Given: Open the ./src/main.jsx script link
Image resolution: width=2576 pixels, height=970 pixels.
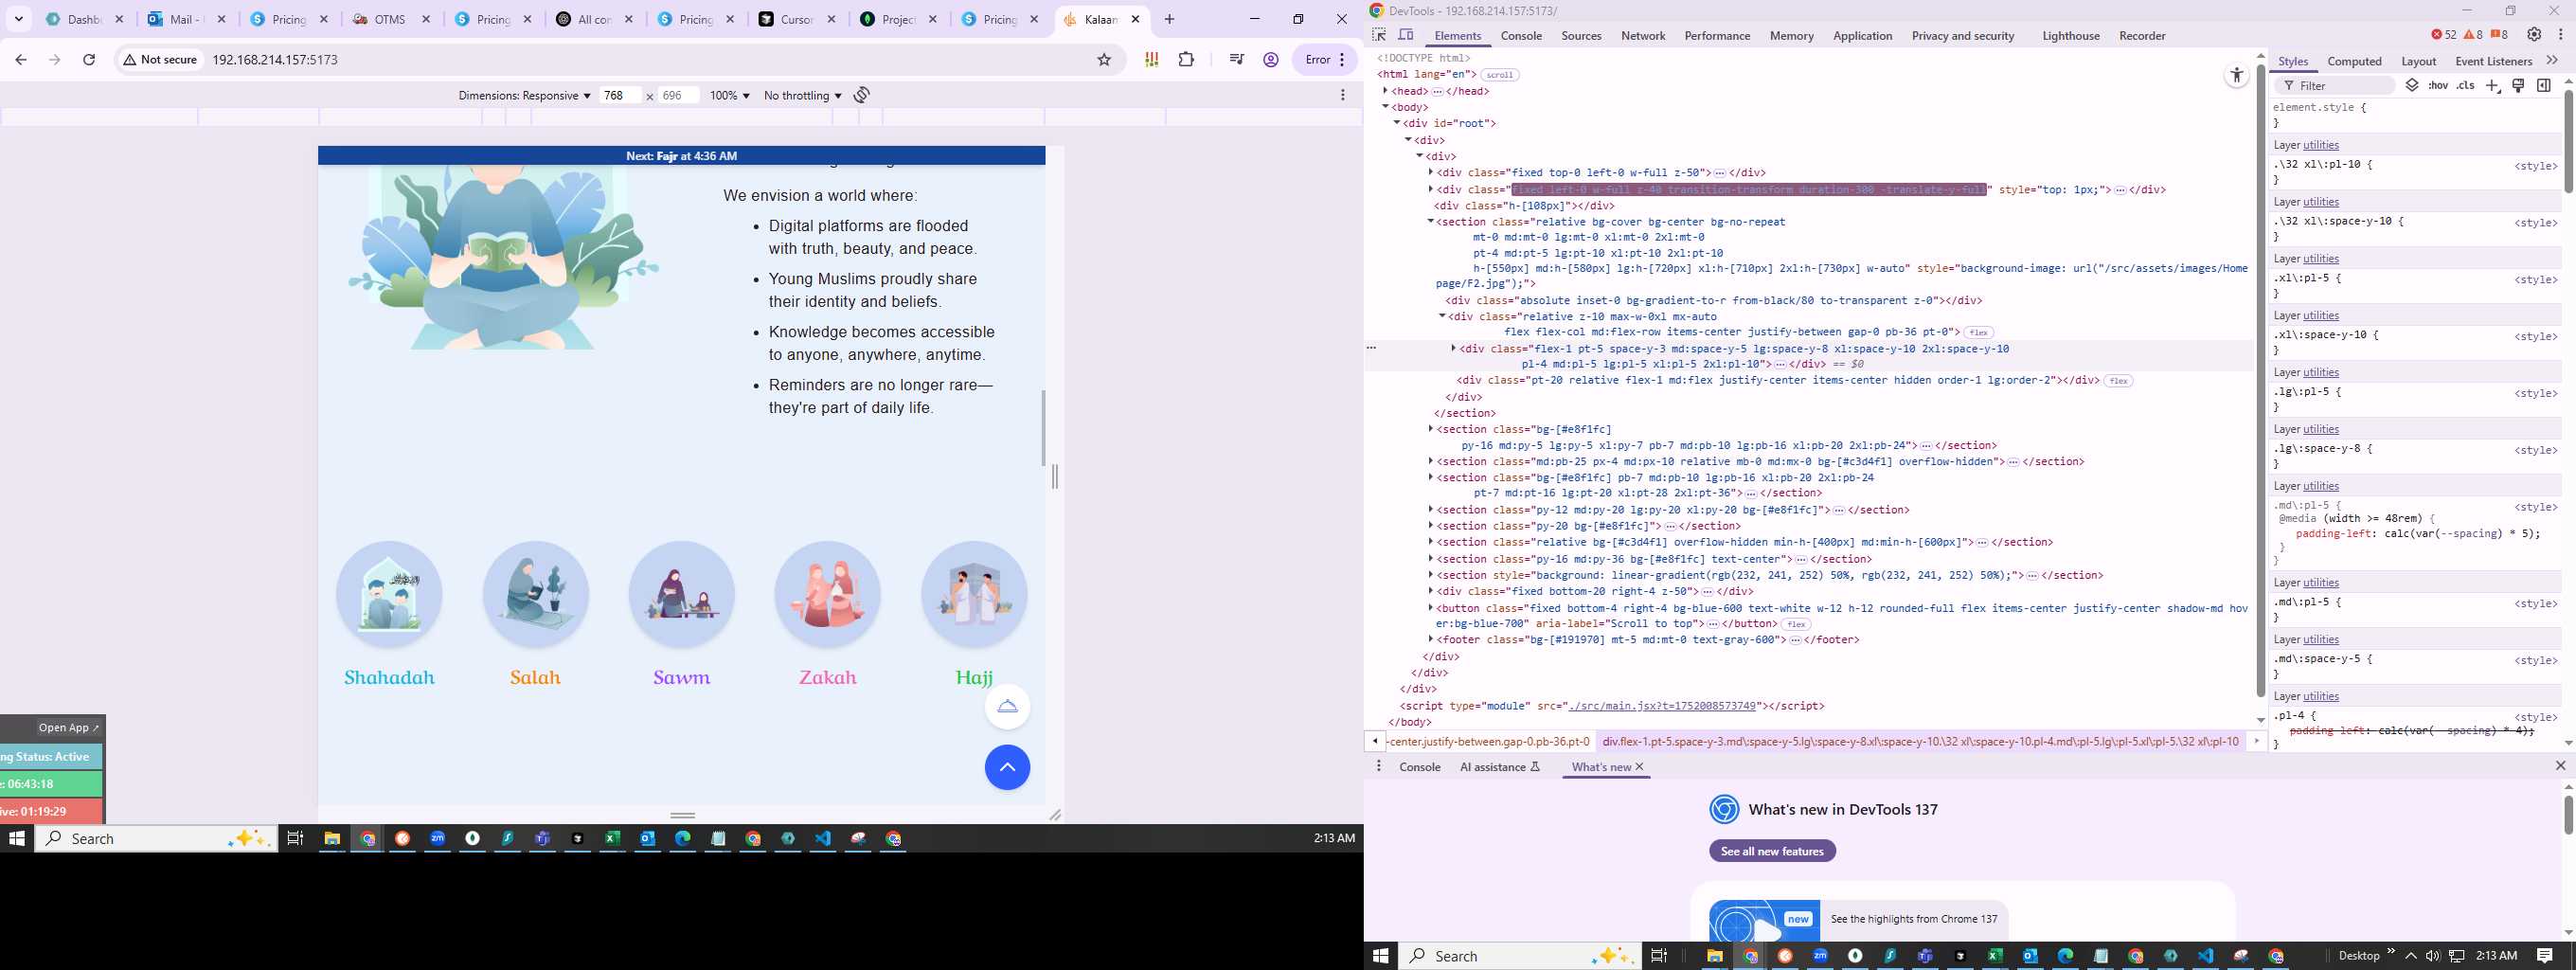Looking at the screenshot, I should click(x=1662, y=706).
